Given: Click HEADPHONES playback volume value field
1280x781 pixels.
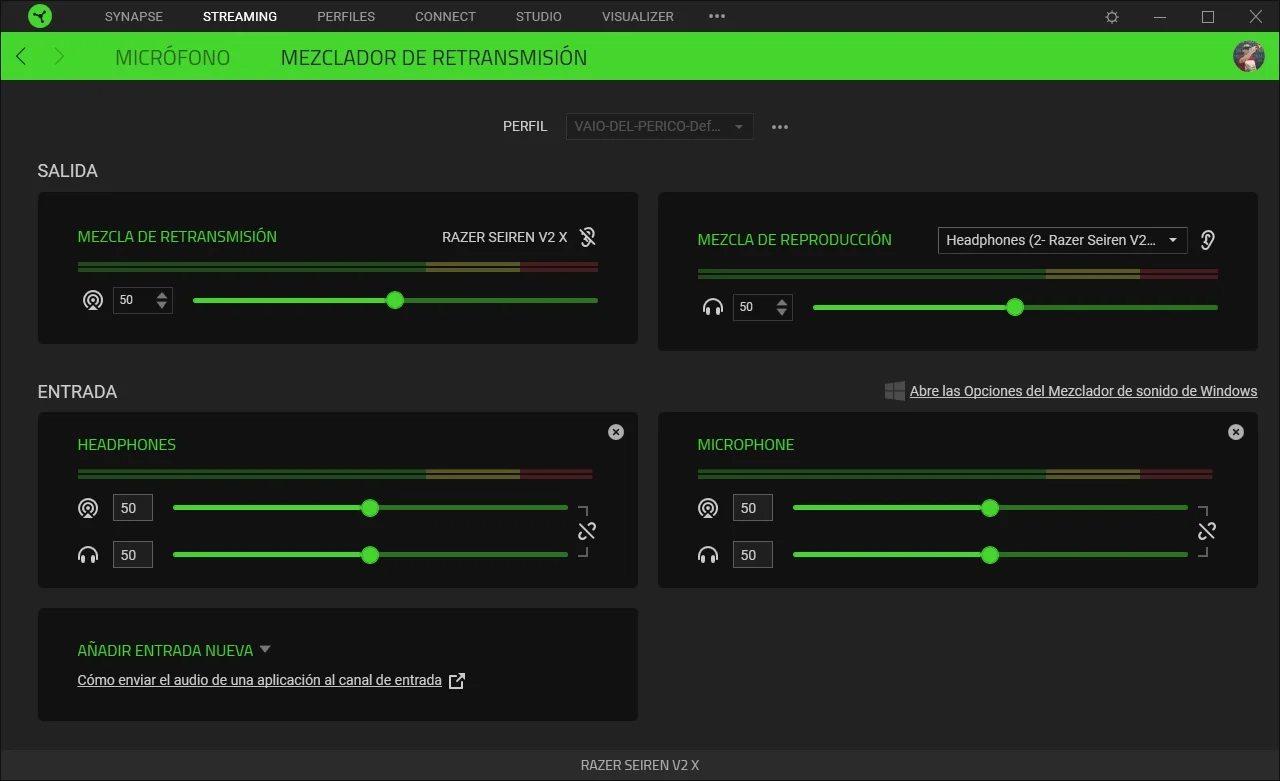Looking at the screenshot, I should [x=133, y=555].
